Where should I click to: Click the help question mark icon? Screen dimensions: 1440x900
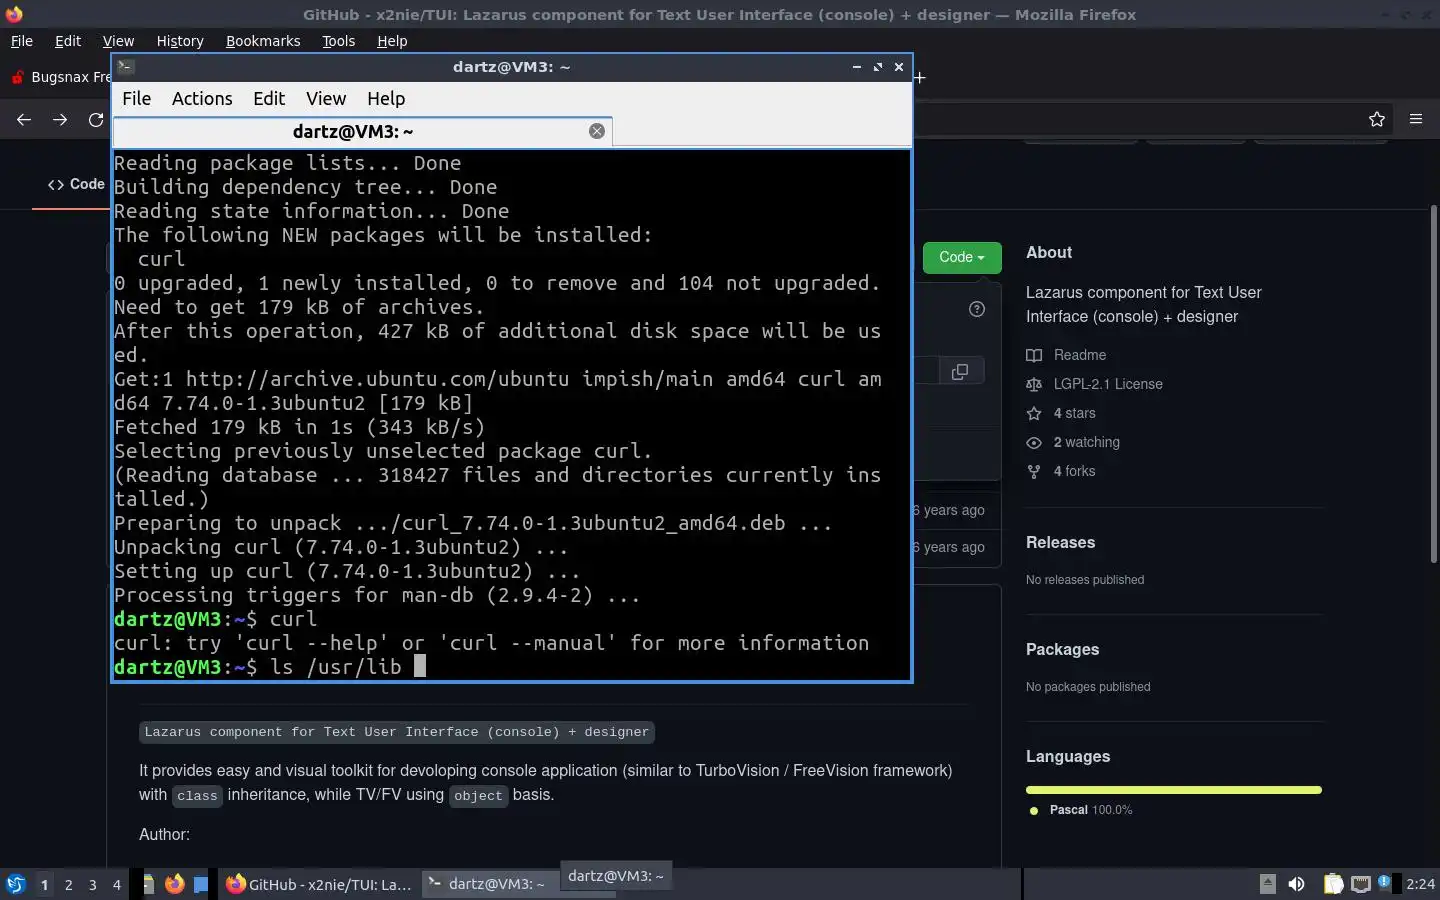(977, 309)
